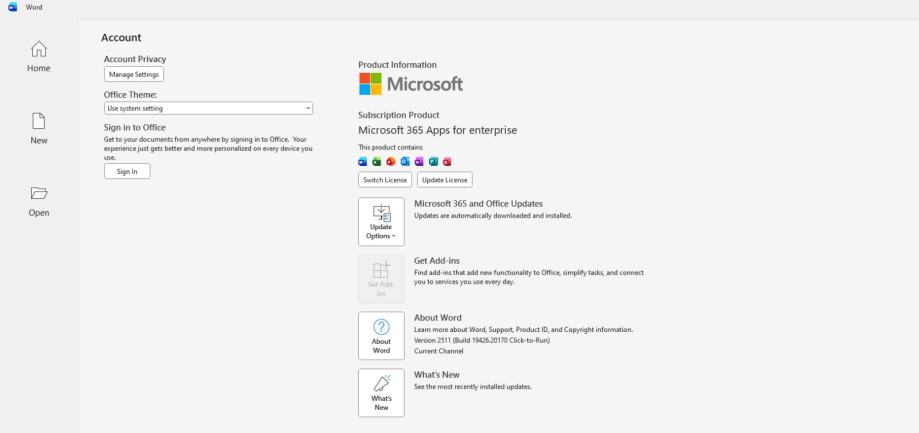Image resolution: width=919 pixels, height=433 pixels.
Task: Click the disabled Get Add-ins button
Action: pyautogui.click(x=382, y=278)
